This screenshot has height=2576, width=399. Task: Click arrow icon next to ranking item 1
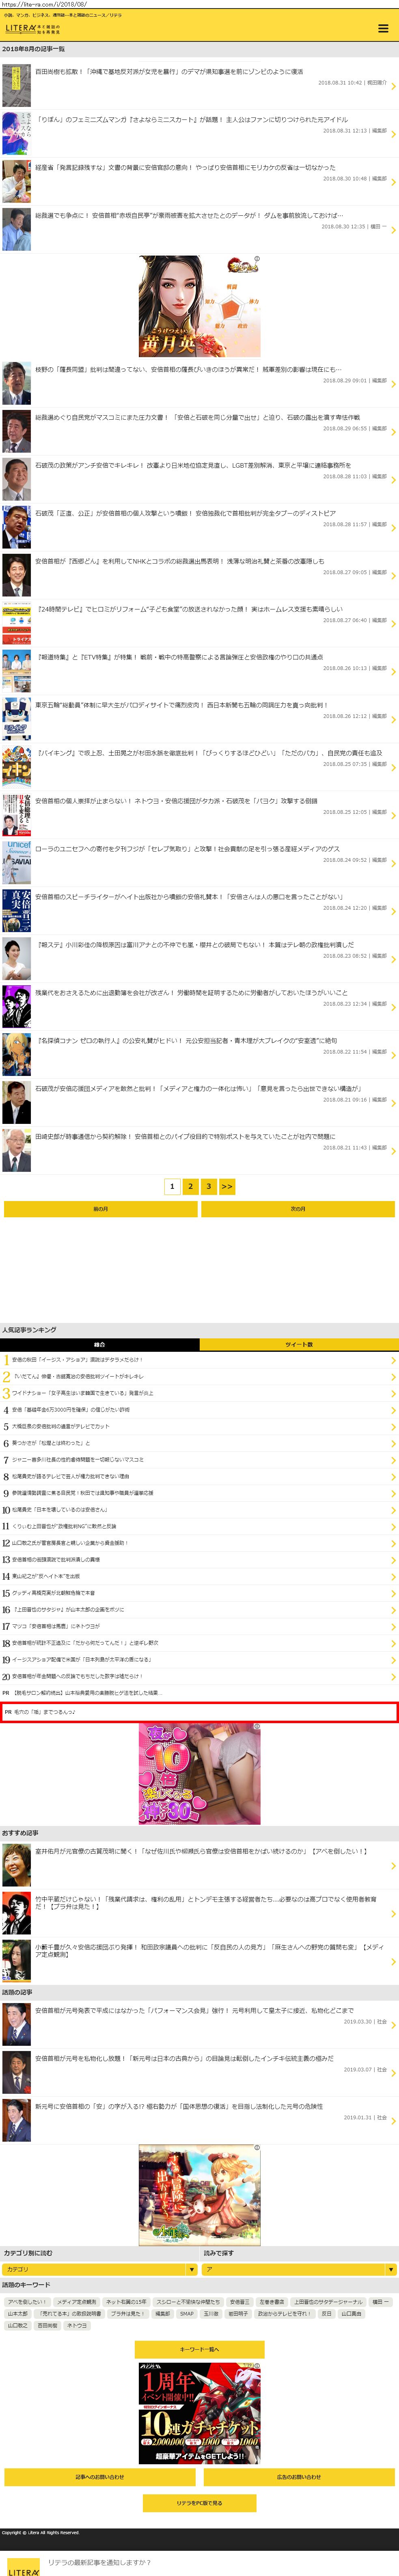pyautogui.click(x=393, y=1360)
